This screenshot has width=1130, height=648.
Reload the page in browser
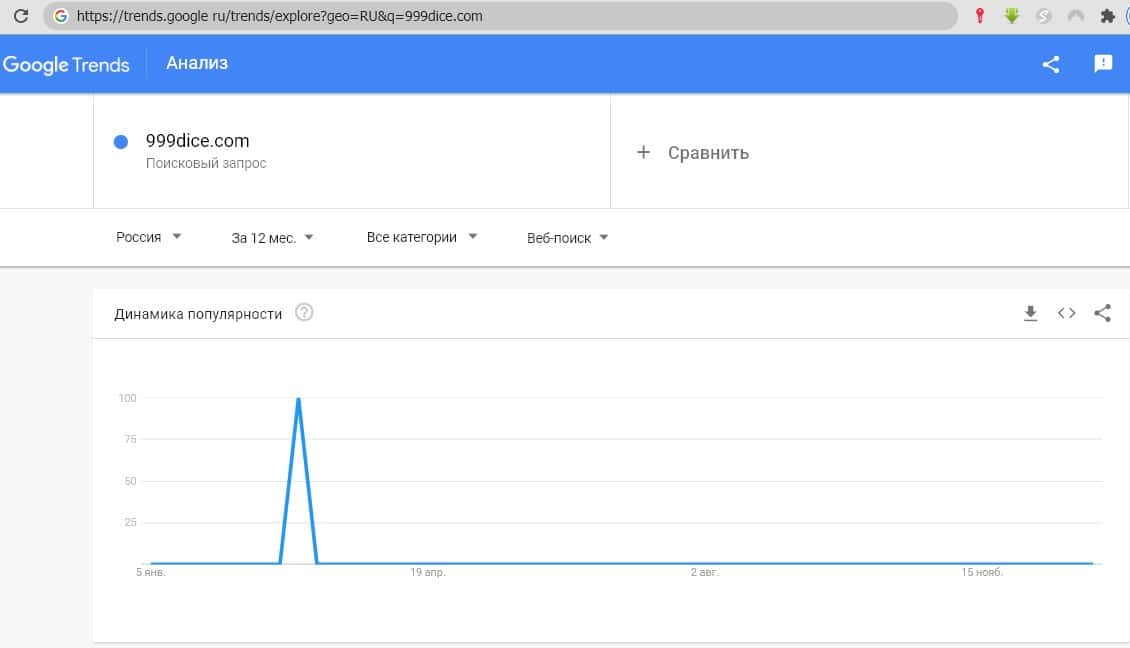pyautogui.click(x=20, y=16)
